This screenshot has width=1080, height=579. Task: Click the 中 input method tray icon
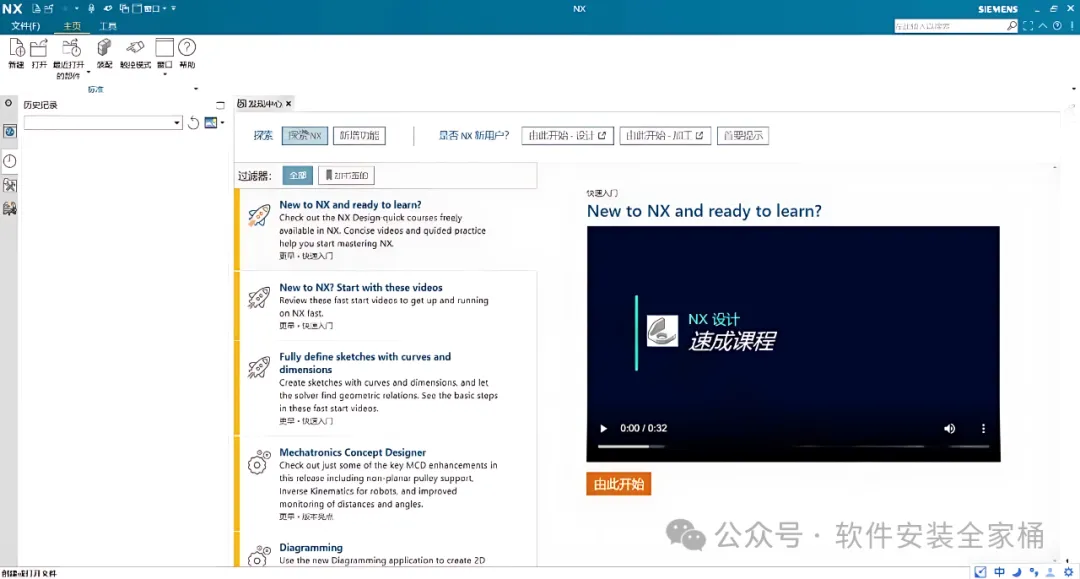point(999,572)
